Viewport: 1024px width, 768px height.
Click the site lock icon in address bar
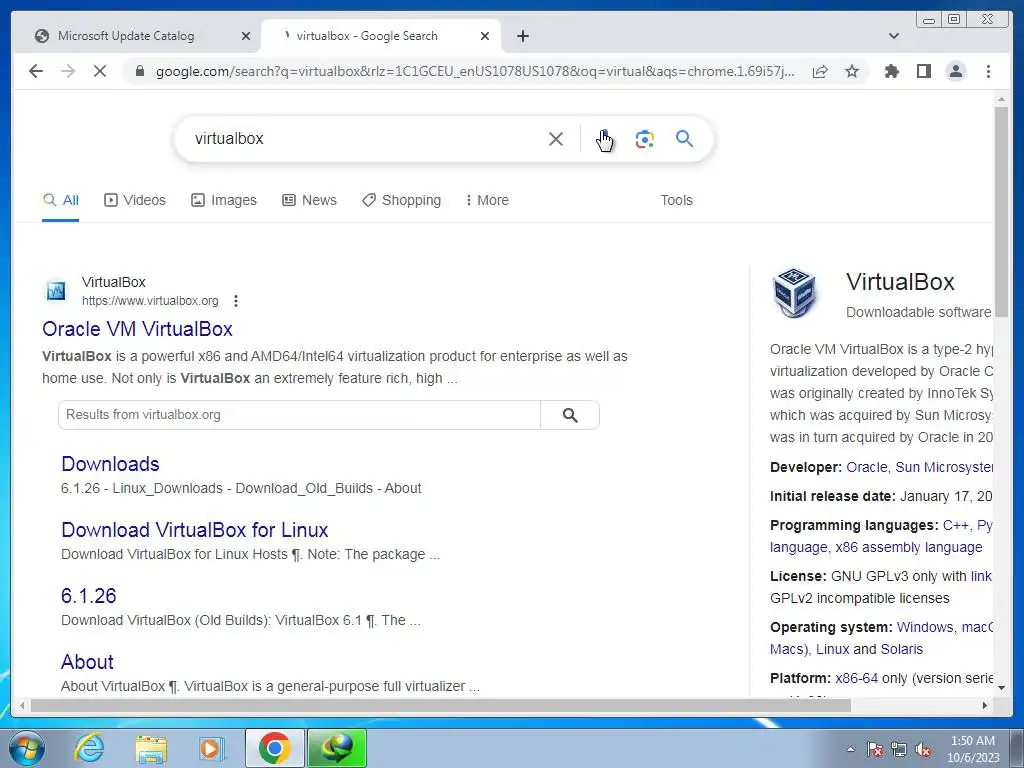coord(139,71)
